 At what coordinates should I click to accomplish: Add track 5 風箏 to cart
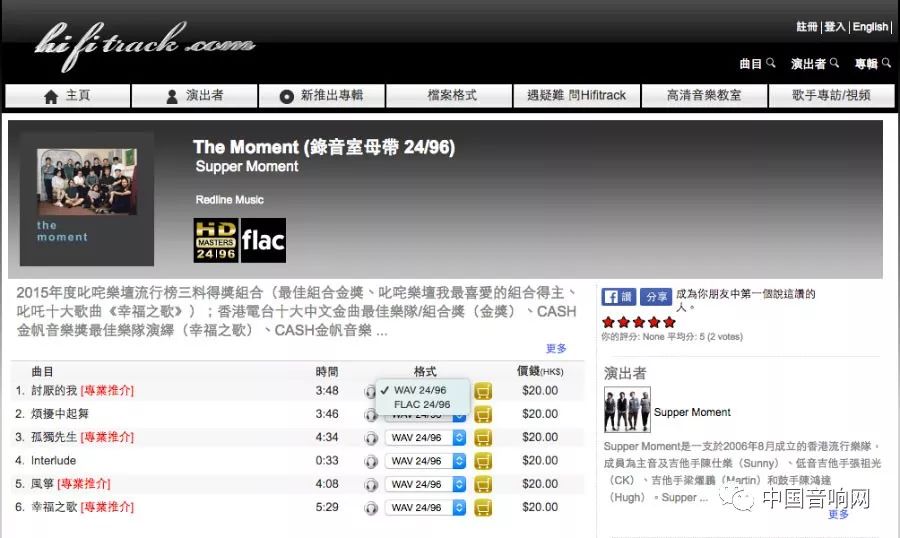[483, 485]
